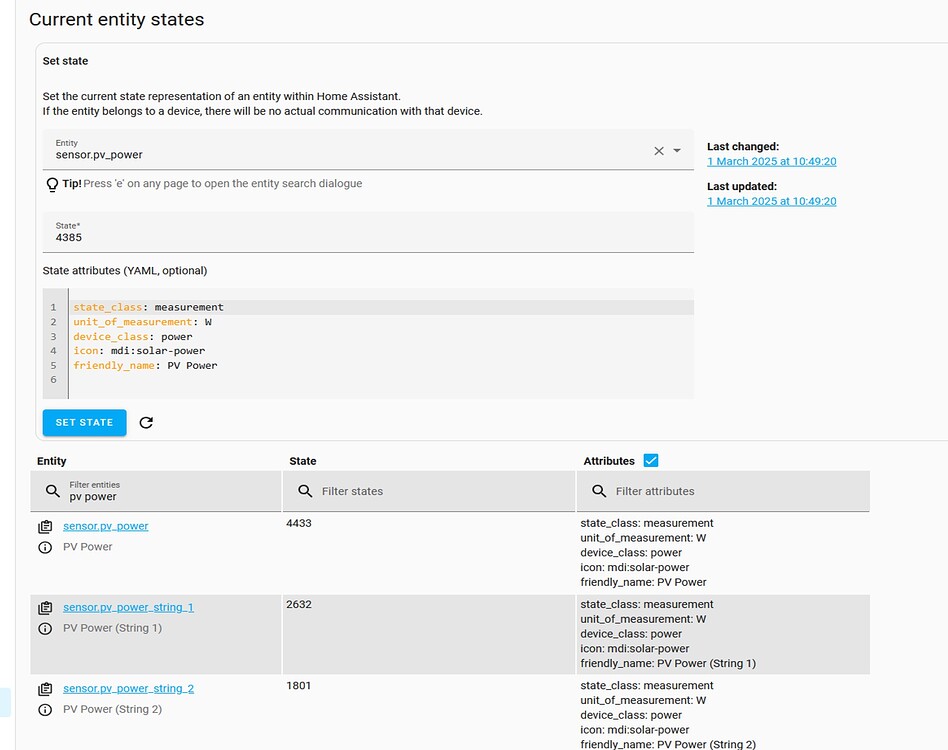The width and height of the screenshot is (948, 750).
Task: Open the sensor.pv_power entity link
Action: (106, 524)
